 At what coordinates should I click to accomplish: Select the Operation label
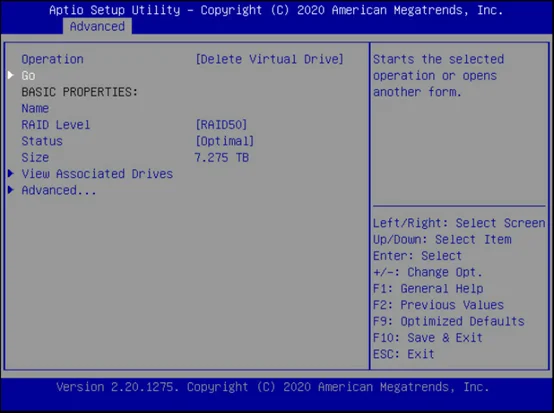pyautogui.click(x=53, y=59)
